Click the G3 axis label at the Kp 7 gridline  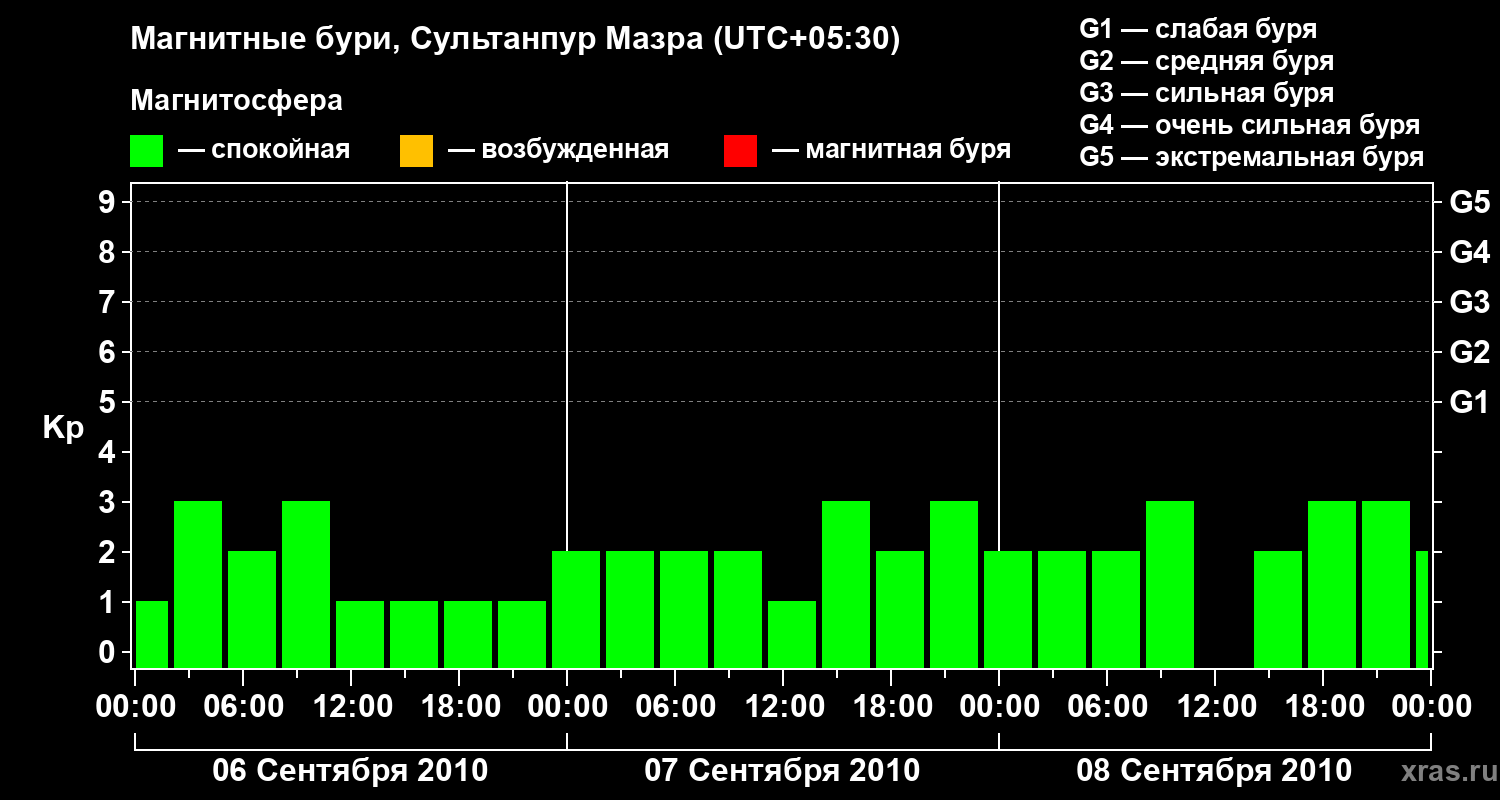point(1470,302)
